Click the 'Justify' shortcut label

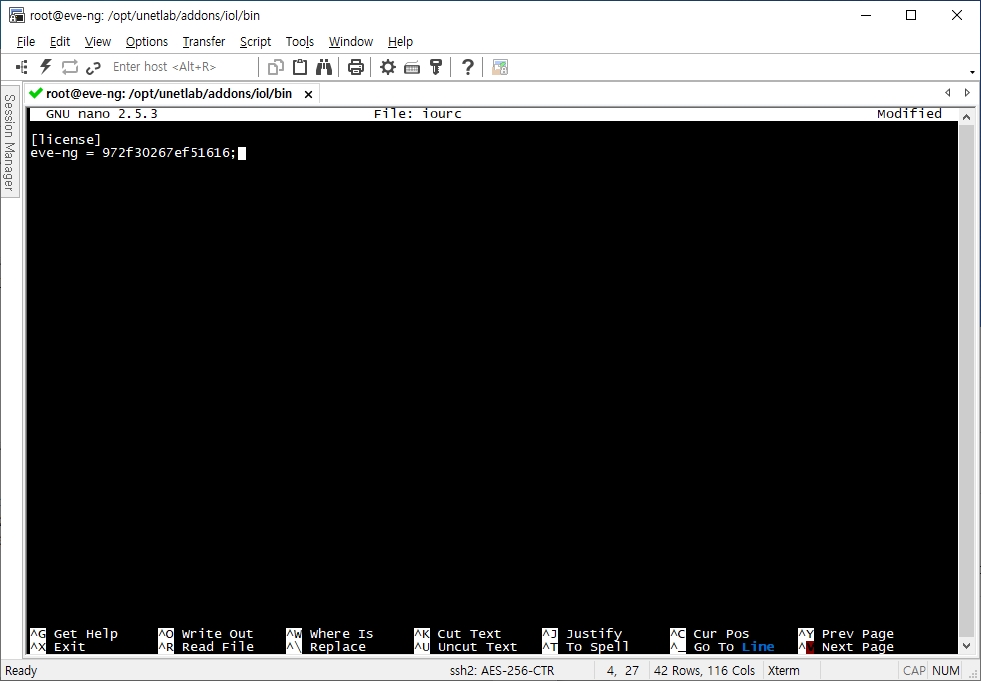(x=594, y=634)
